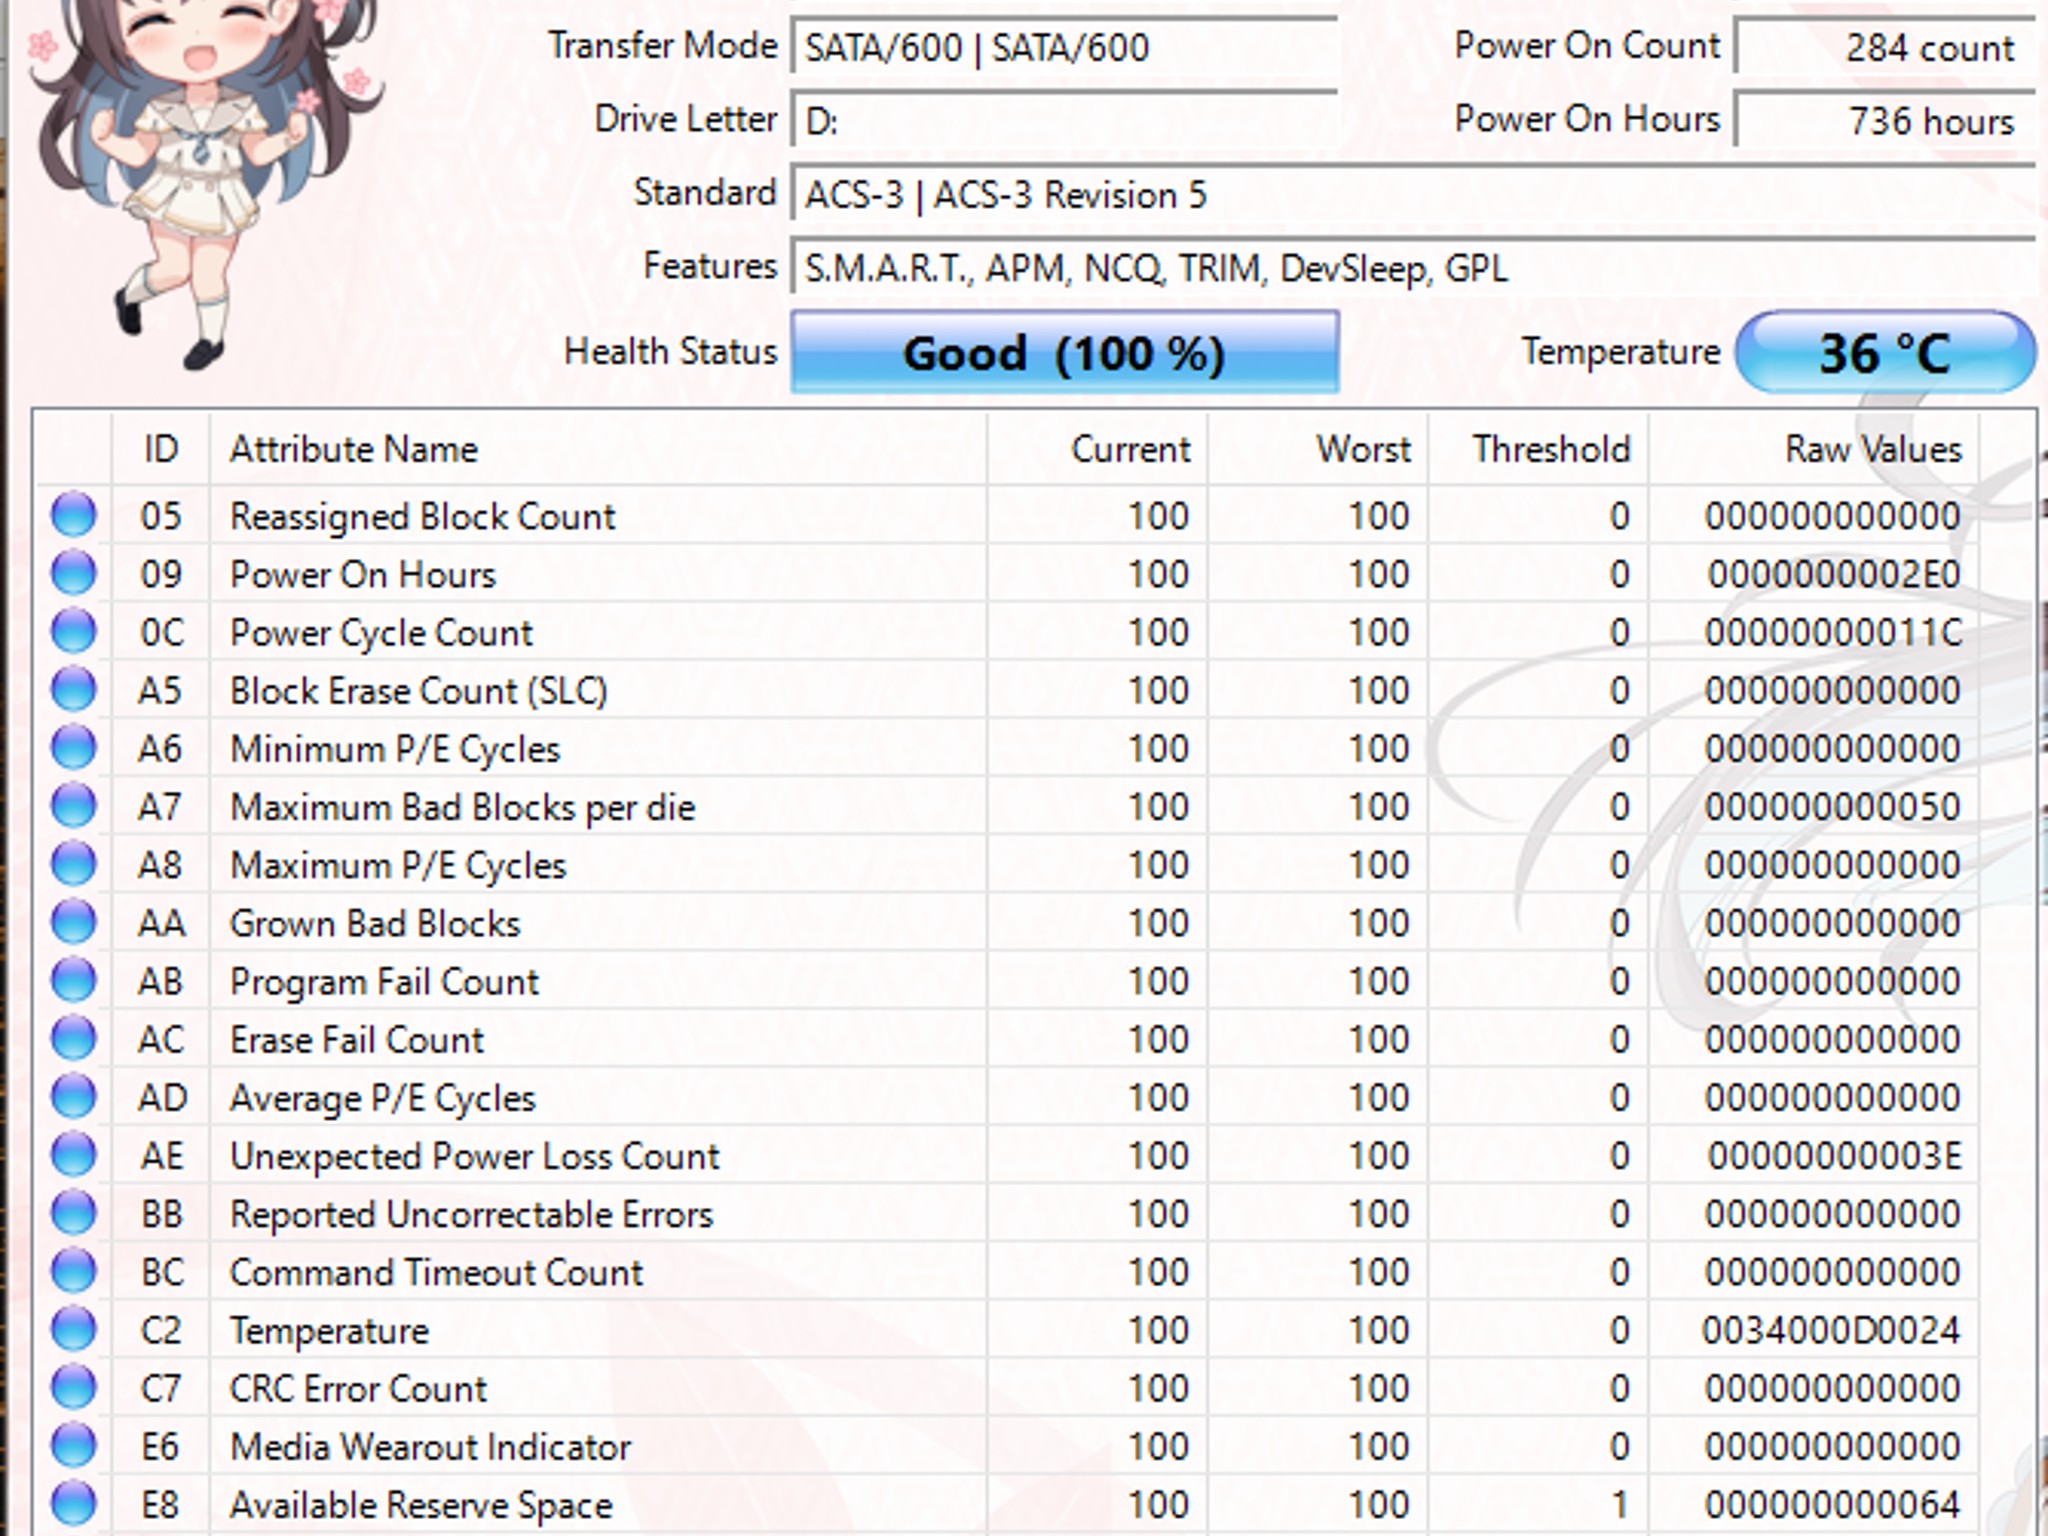The width and height of the screenshot is (2048, 1536).
Task: Click the status icon for Command Timeout Count
Action: pyautogui.click(x=74, y=1271)
